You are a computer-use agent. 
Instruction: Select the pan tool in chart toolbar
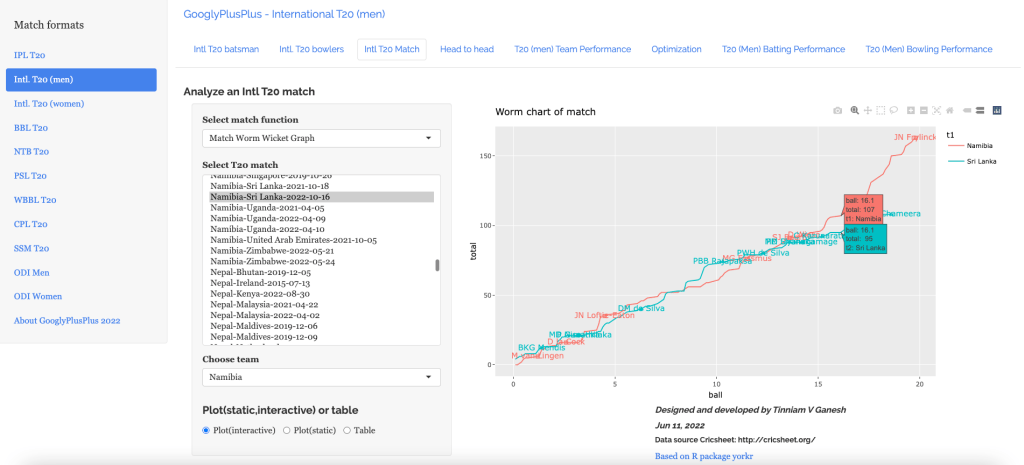click(x=867, y=111)
